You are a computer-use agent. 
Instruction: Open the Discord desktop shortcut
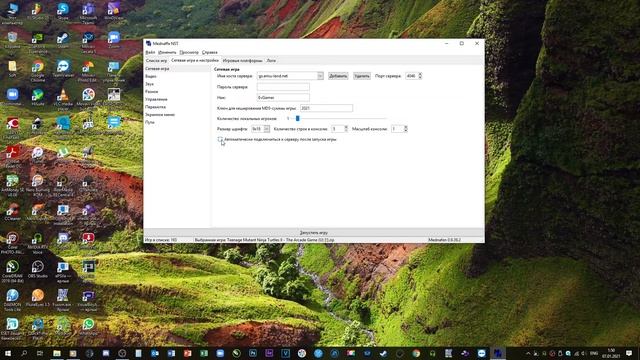pos(63,240)
